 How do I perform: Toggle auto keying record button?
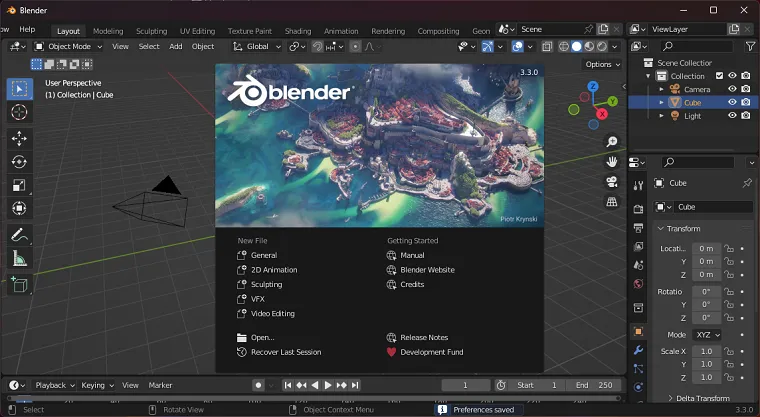click(258, 385)
